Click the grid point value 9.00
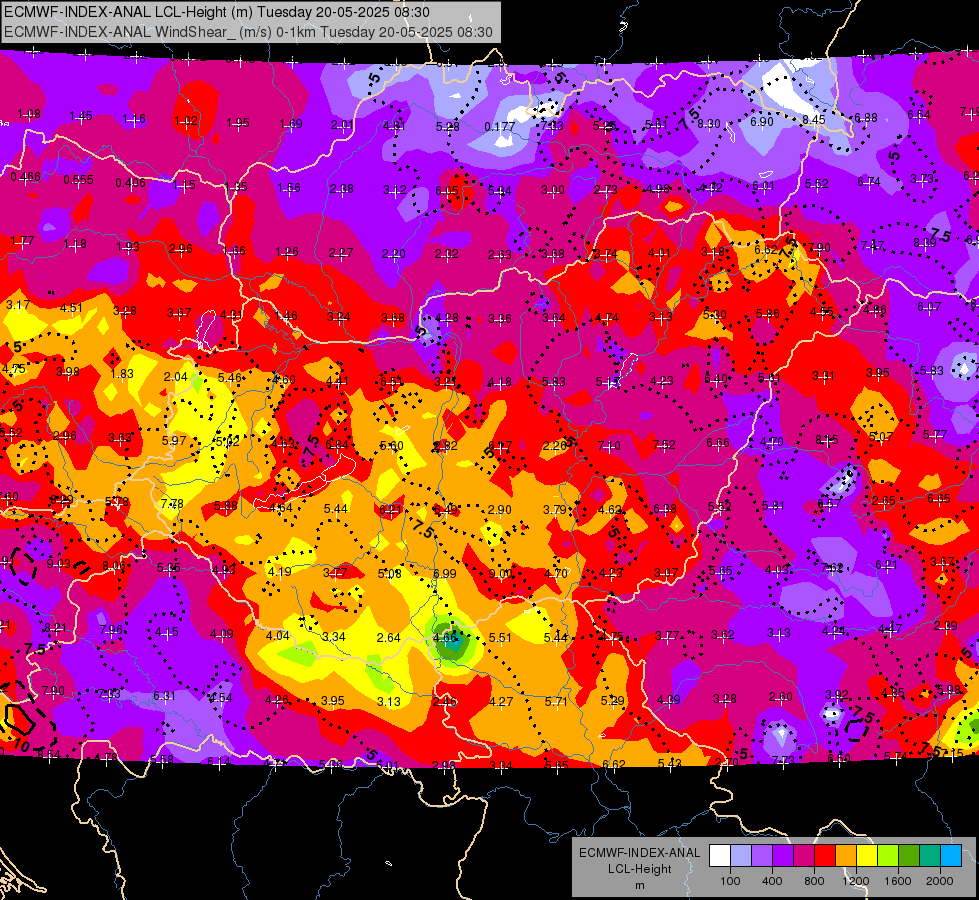Viewport: 979px width, 900px height. click(x=500, y=574)
